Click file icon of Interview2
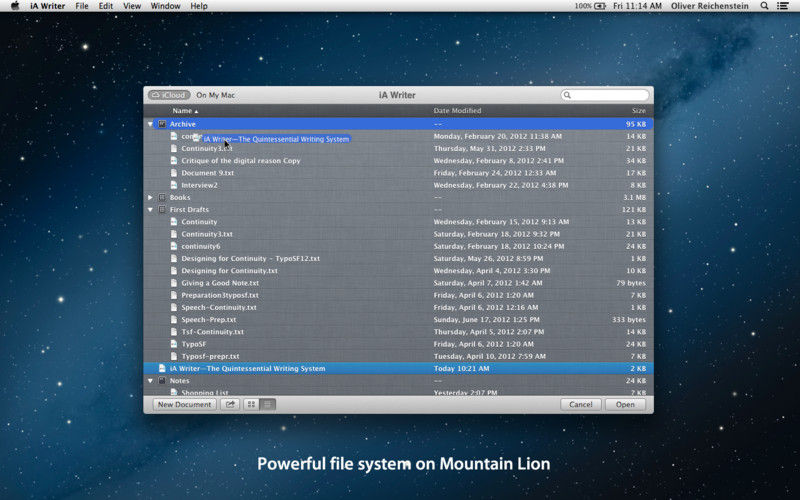 [x=173, y=185]
